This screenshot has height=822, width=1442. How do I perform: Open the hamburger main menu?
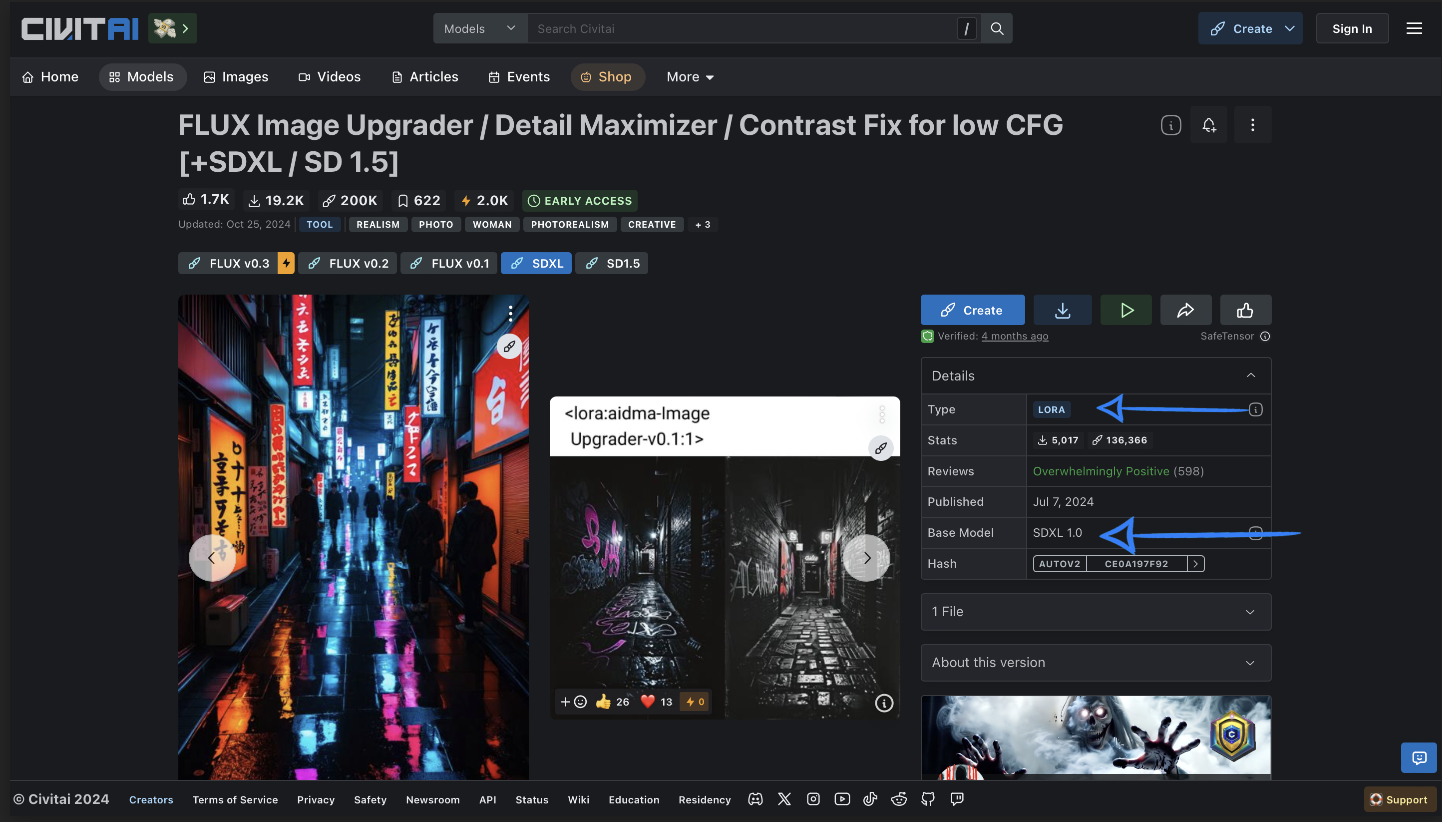[1414, 29]
